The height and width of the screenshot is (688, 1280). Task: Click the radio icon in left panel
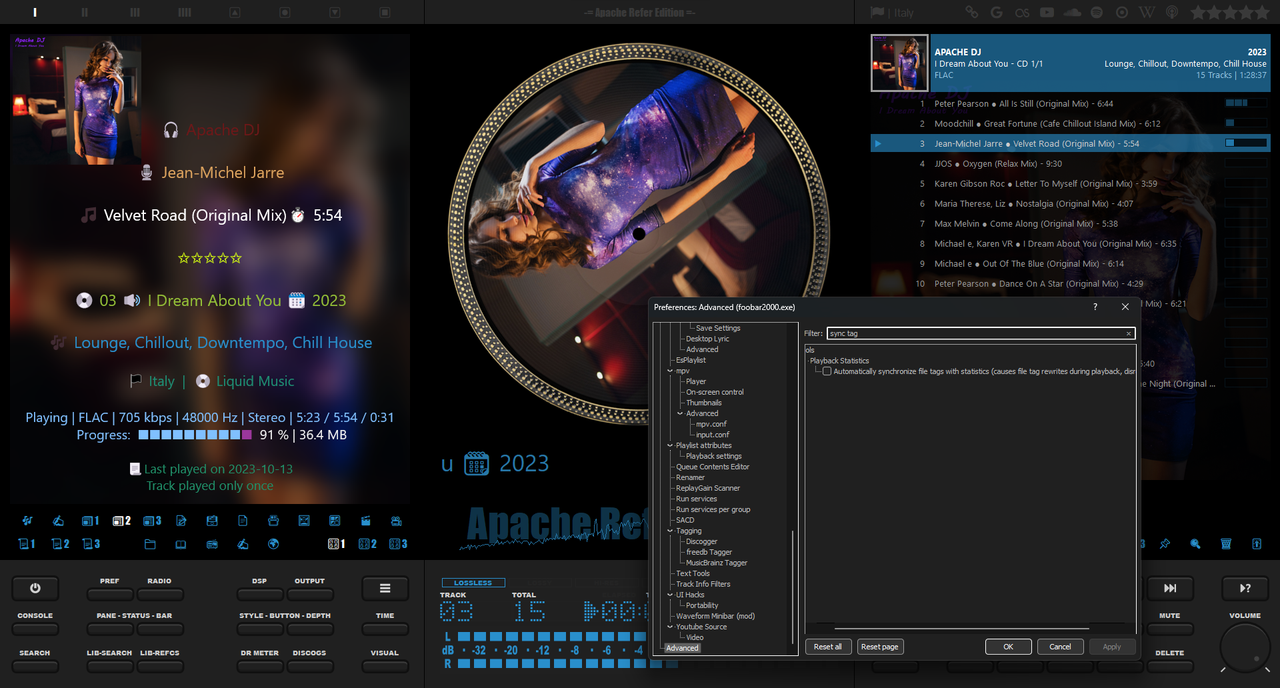point(212,544)
